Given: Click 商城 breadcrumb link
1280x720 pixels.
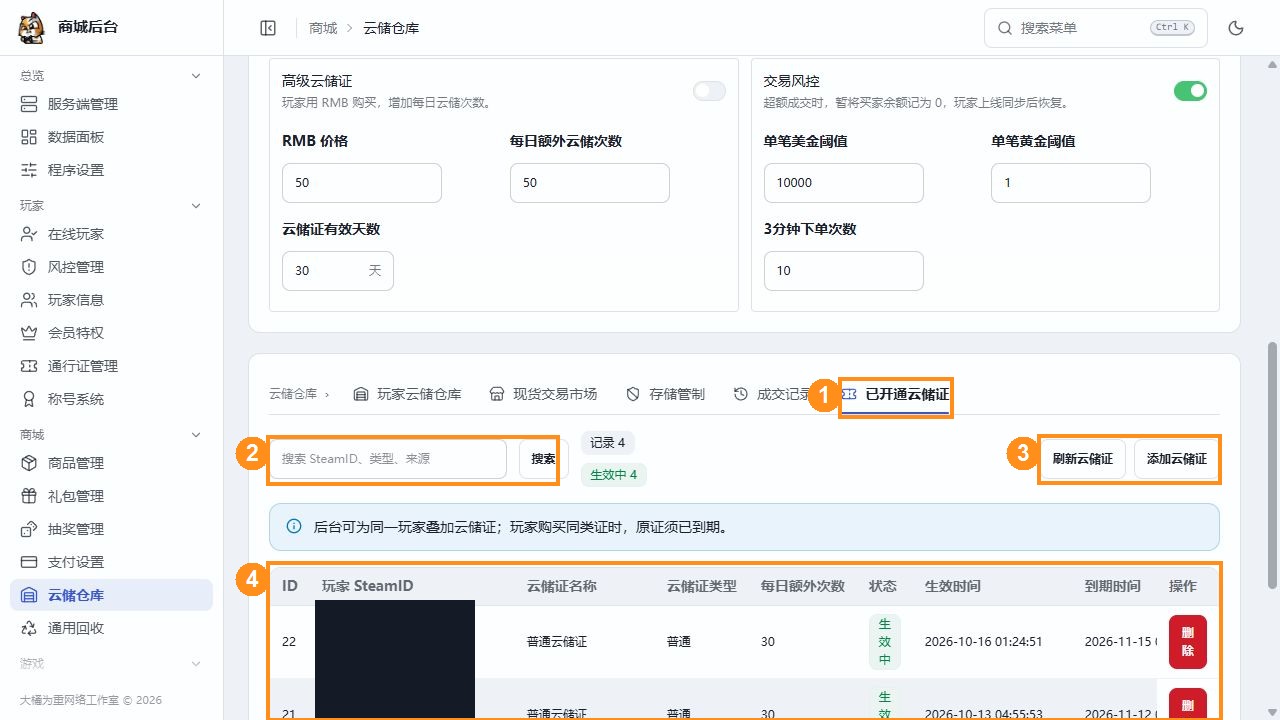Looking at the screenshot, I should [323, 28].
